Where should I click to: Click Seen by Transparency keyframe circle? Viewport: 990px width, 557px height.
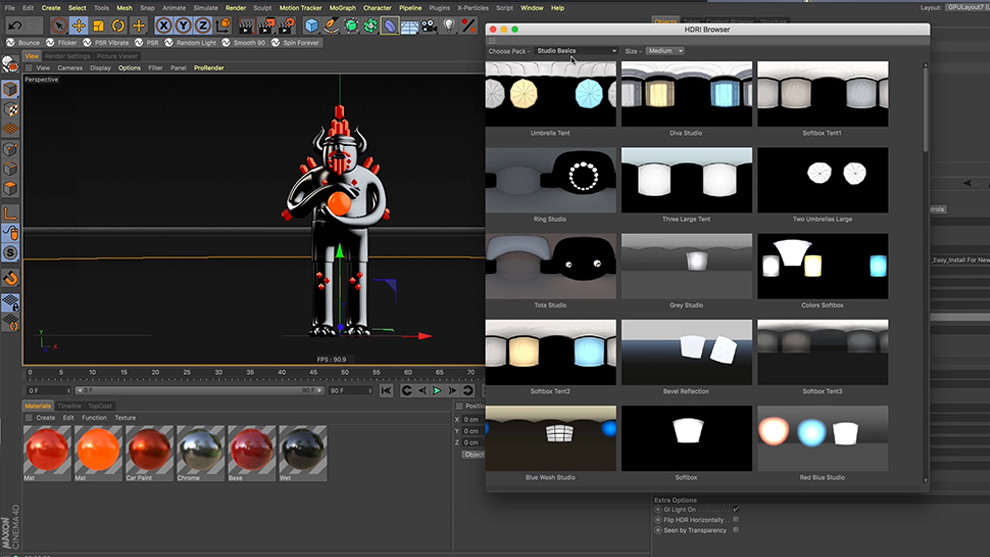pyautogui.click(x=658, y=530)
